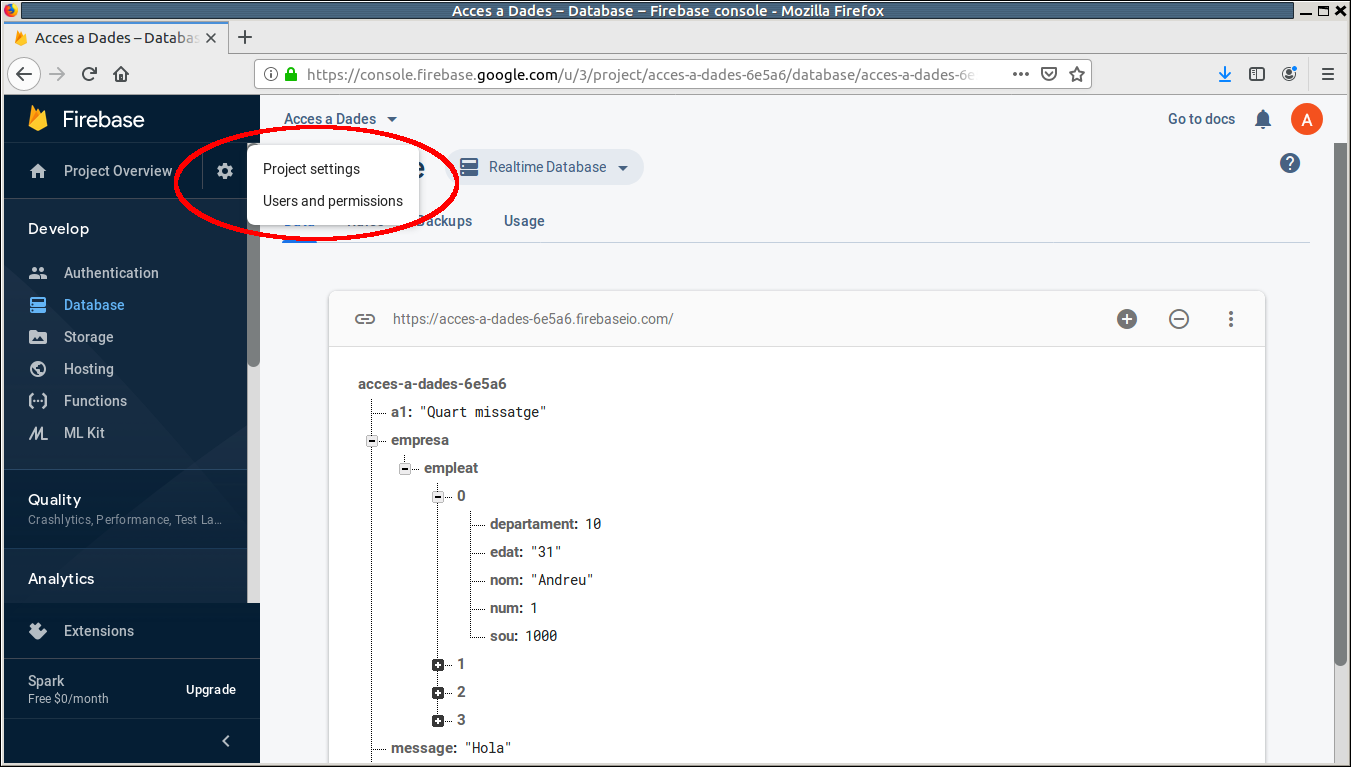Click the plus icon to add child node
Image resolution: width=1351 pixels, height=767 pixels.
point(1127,319)
